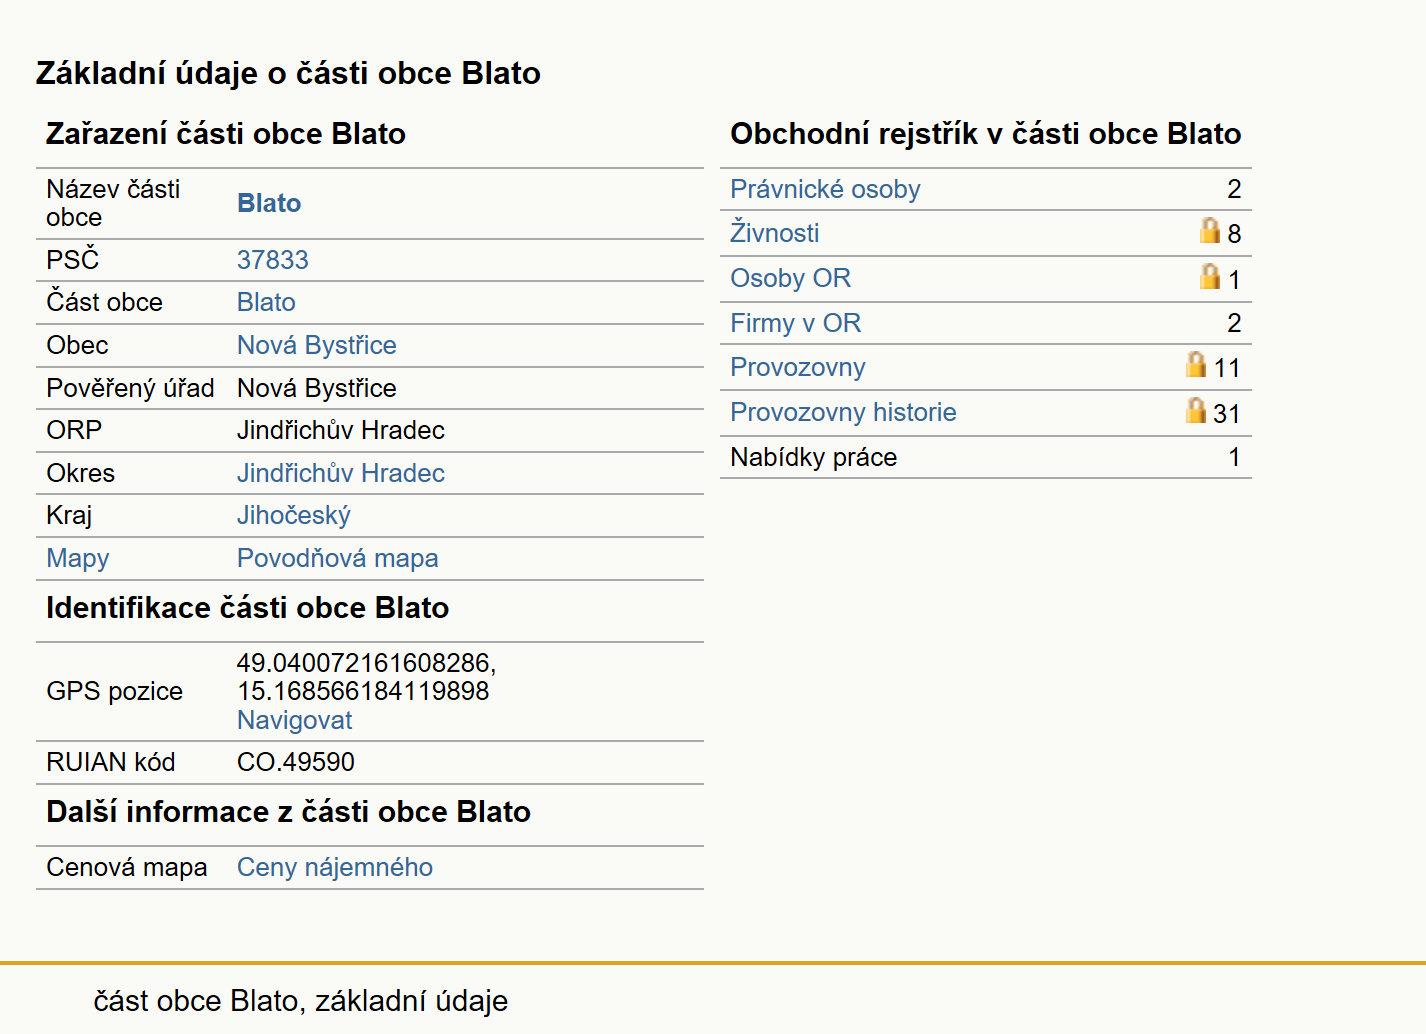1426x1034 pixels.
Task: Click the lock icon in Provozovny historie row
Action: (x=1196, y=410)
